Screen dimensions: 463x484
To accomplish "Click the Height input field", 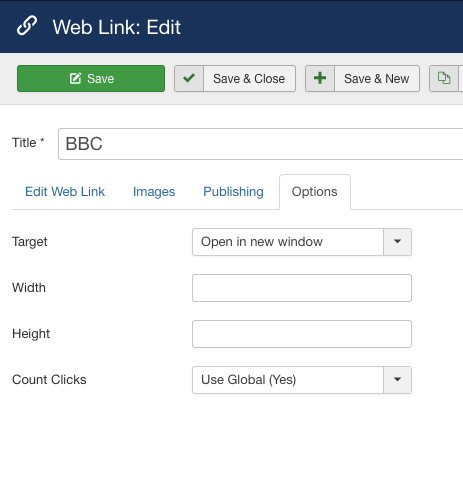I will tap(302, 334).
